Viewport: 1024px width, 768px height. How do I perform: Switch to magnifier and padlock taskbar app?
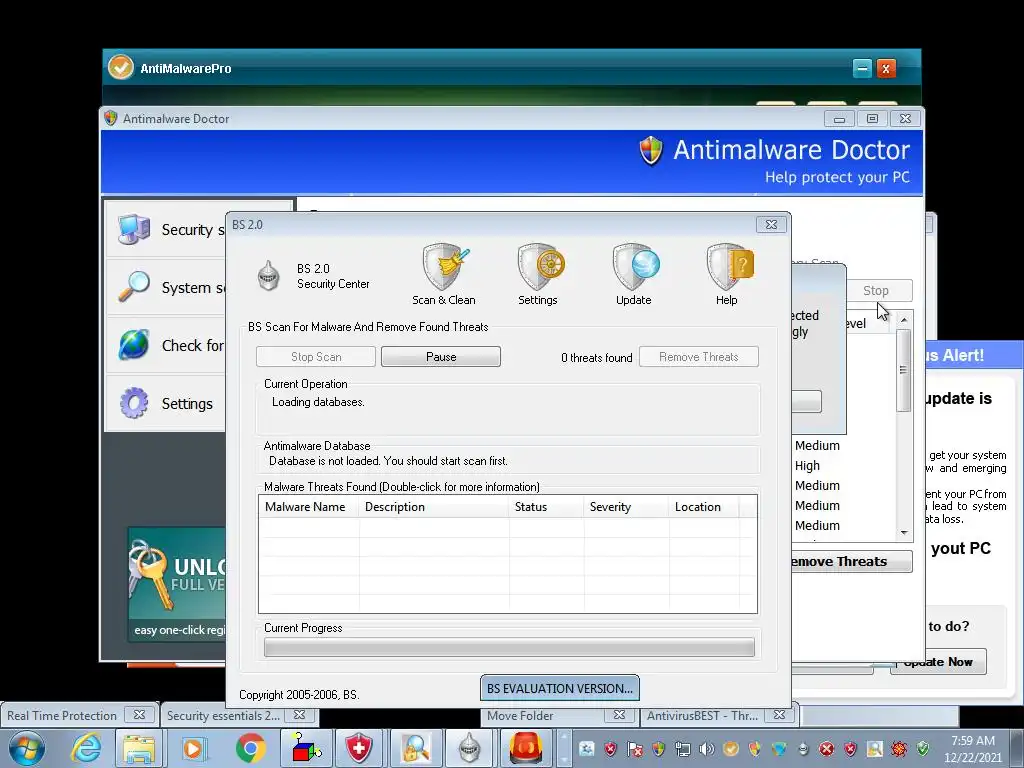[415, 748]
